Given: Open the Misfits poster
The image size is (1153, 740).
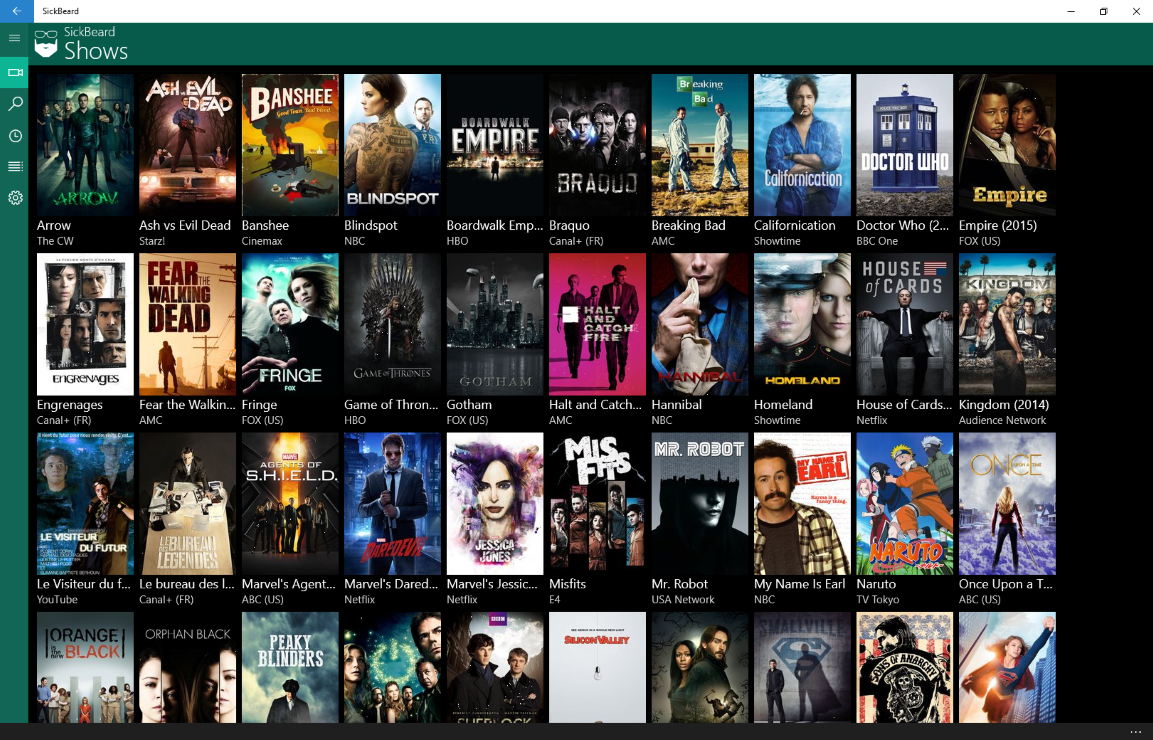Looking at the screenshot, I should 598,504.
